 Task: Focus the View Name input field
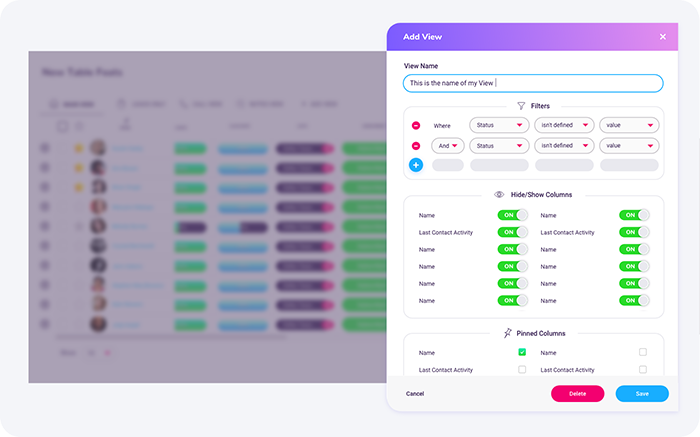(533, 83)
